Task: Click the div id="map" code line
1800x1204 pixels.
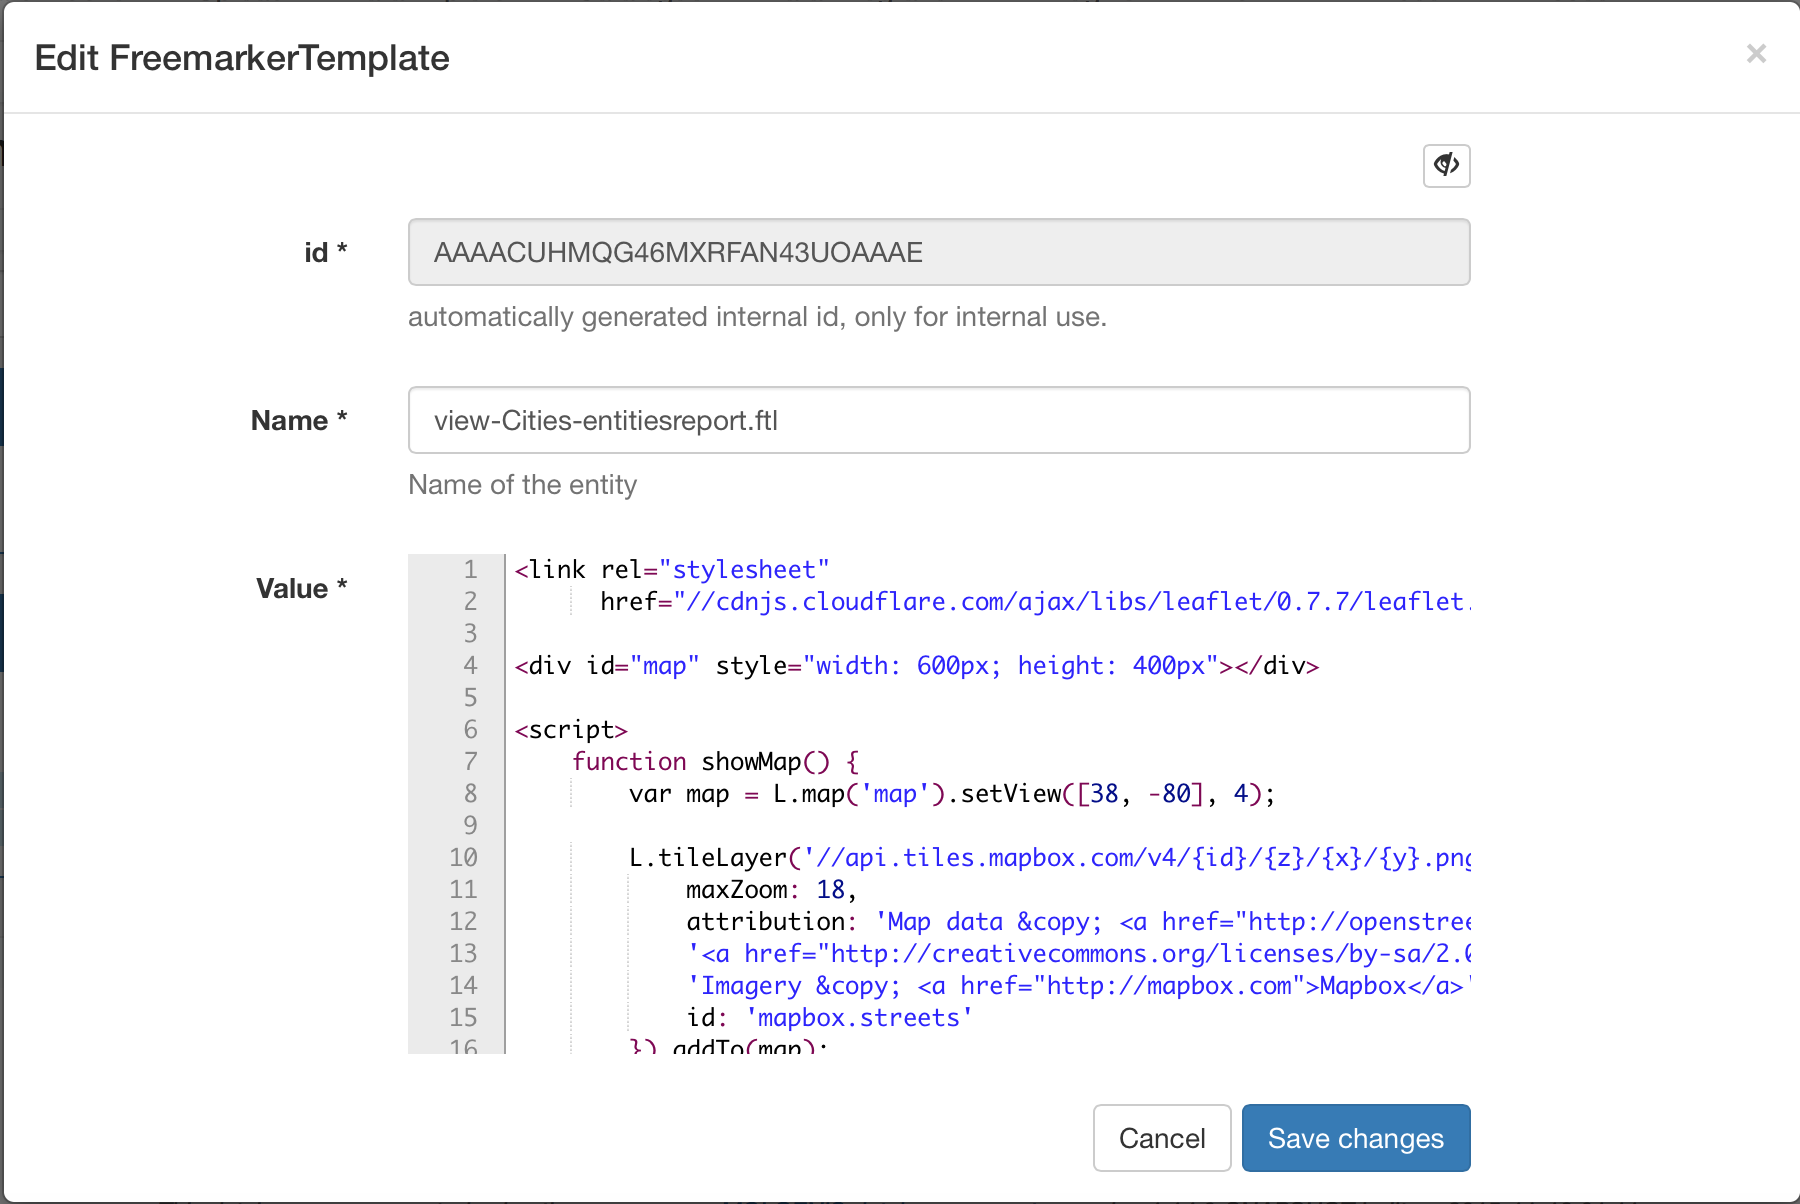Action: (x=916, y=666)
